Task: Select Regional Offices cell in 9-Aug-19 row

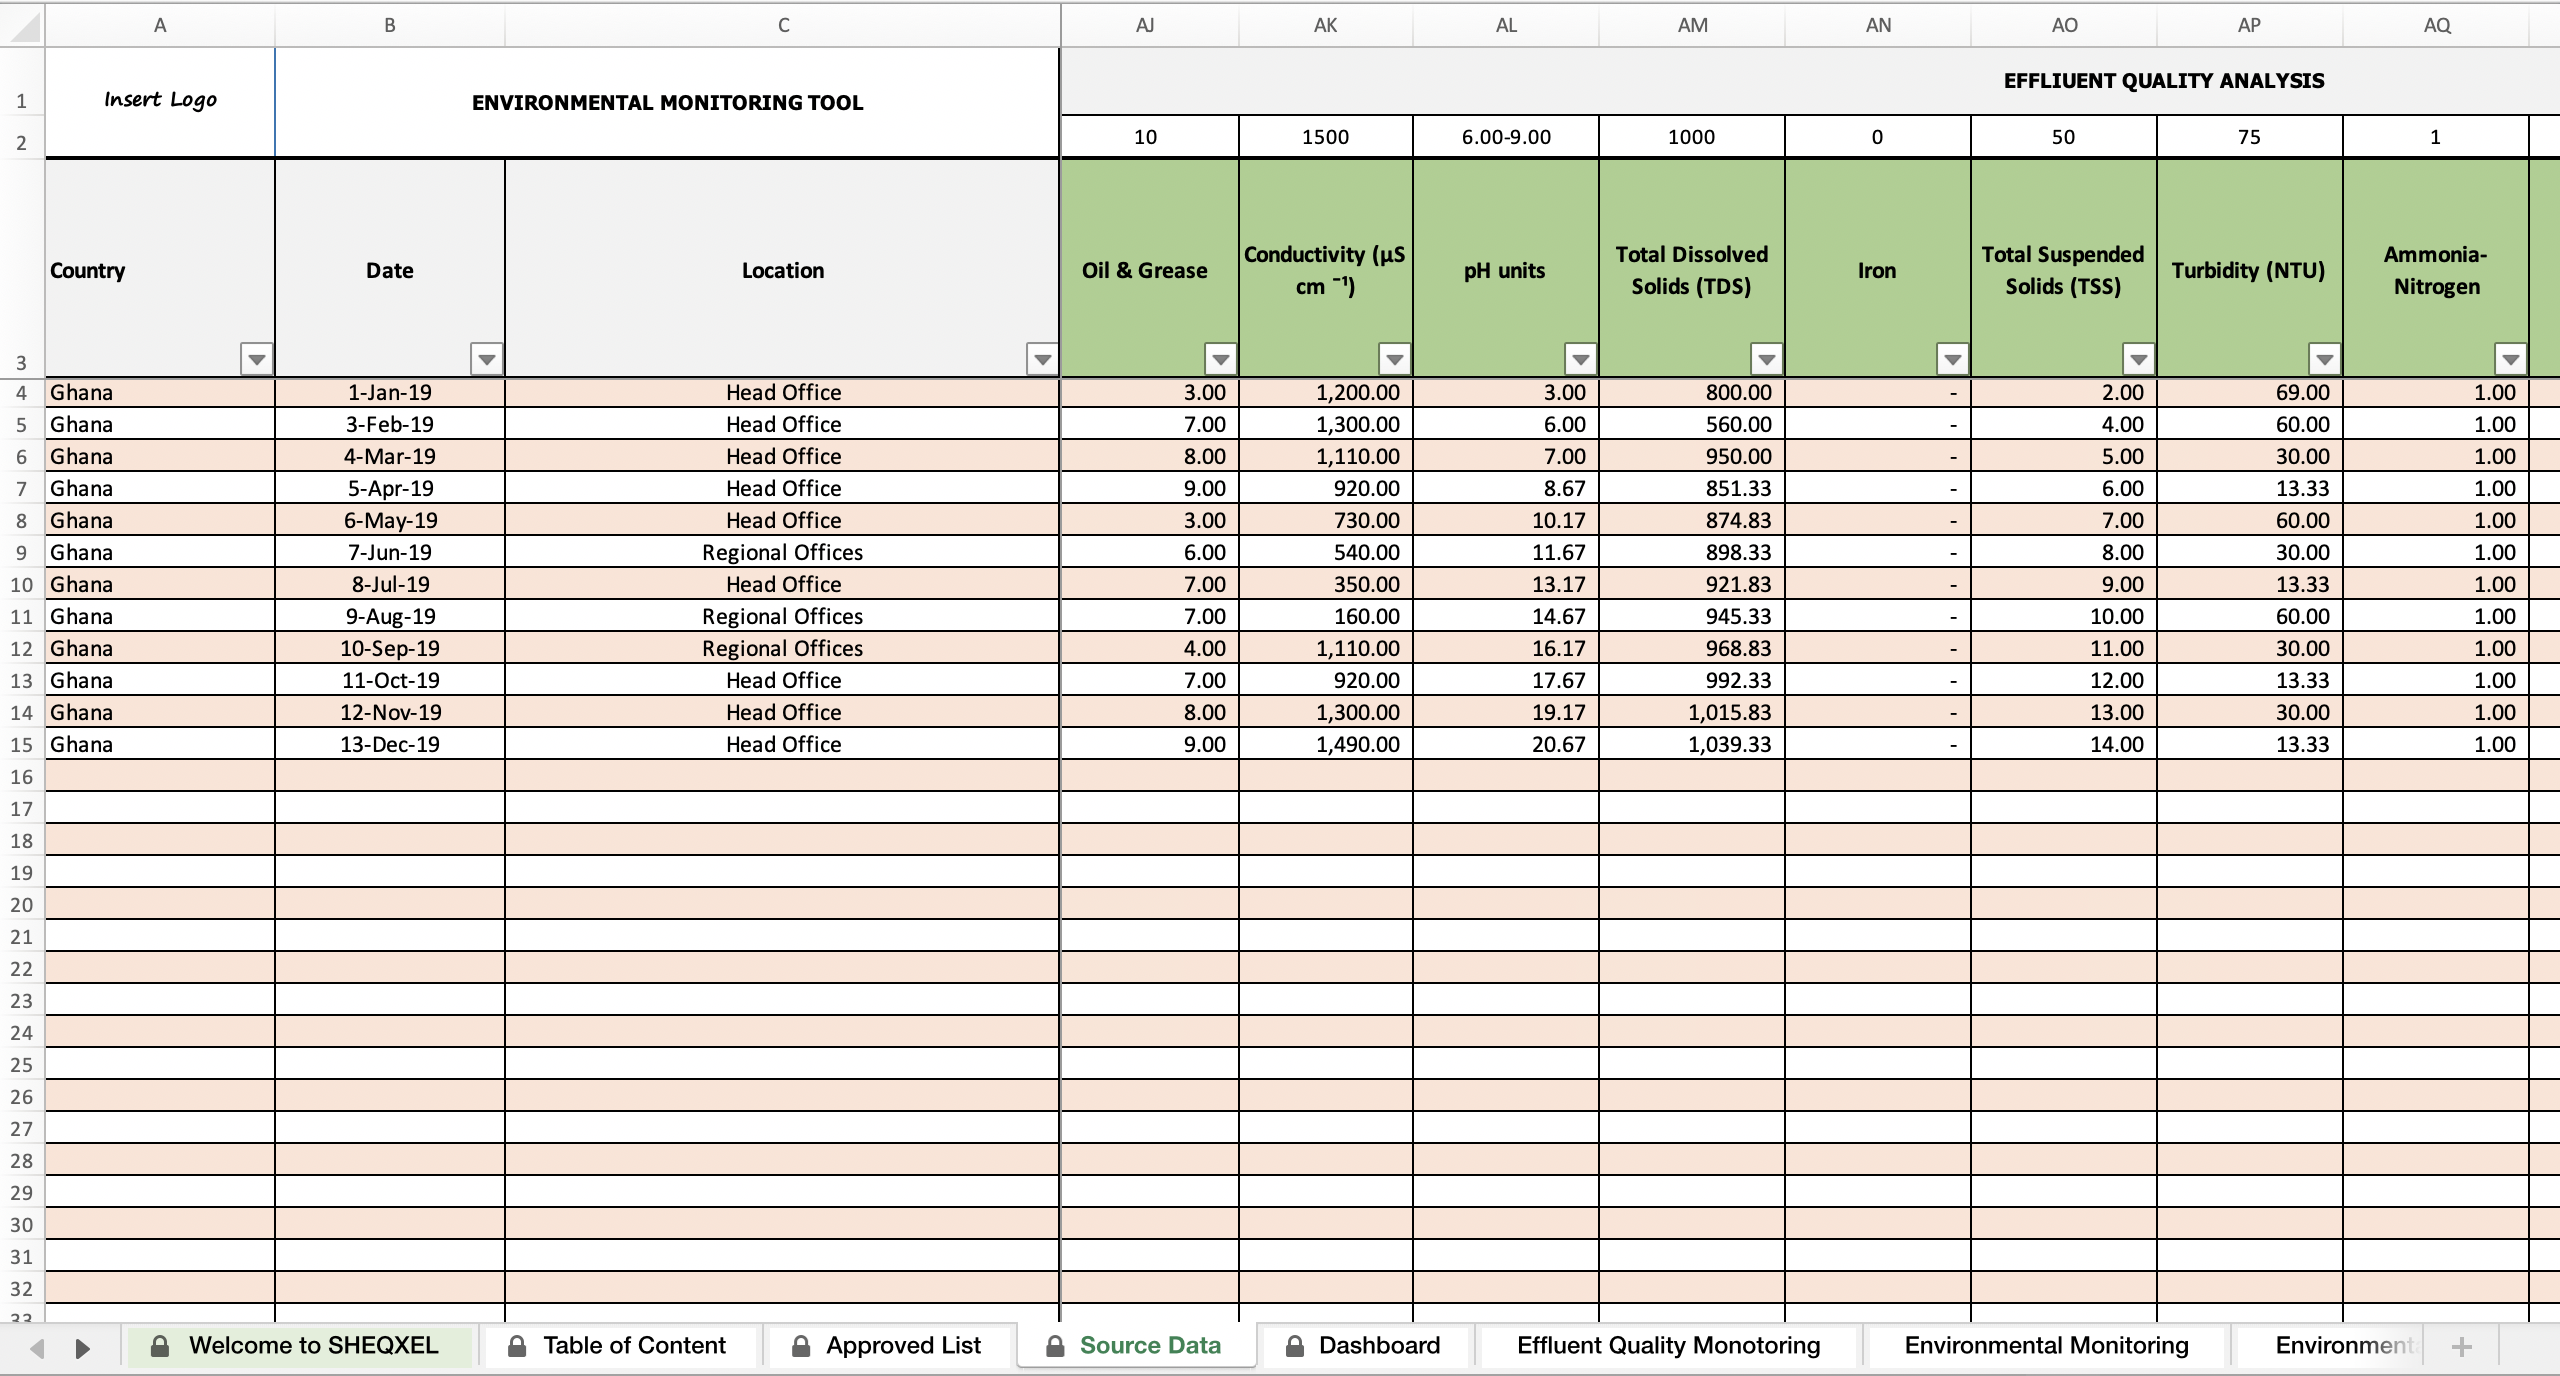Action: coord(782,617)
